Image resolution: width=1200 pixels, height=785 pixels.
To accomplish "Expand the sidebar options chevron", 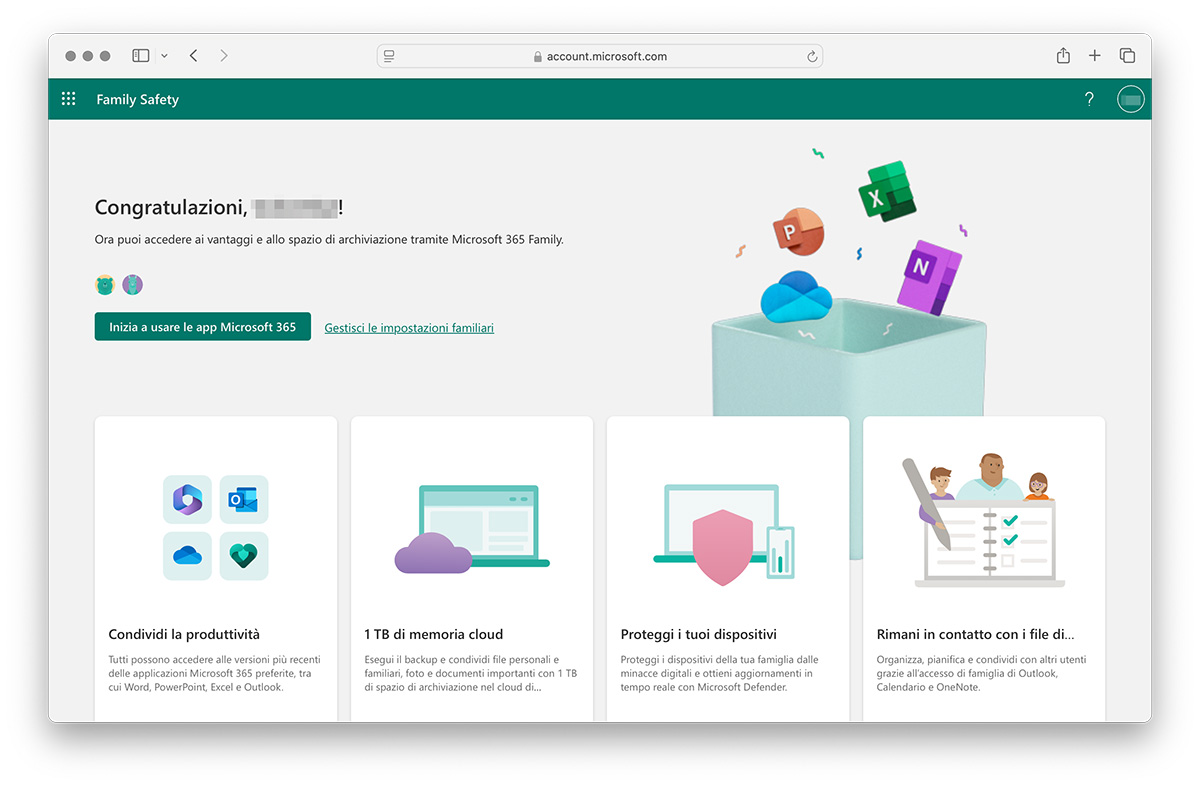I will pyautogui.click(x=164, y=56).
